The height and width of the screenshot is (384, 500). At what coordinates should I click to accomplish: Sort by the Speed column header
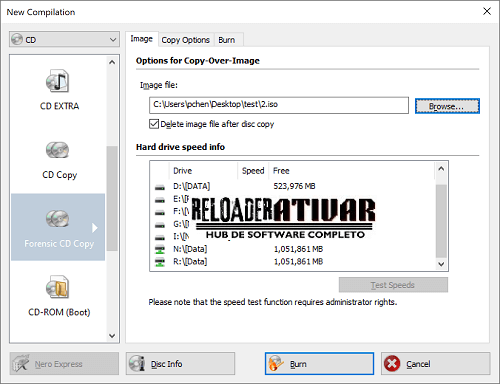(x=253, y=171)
